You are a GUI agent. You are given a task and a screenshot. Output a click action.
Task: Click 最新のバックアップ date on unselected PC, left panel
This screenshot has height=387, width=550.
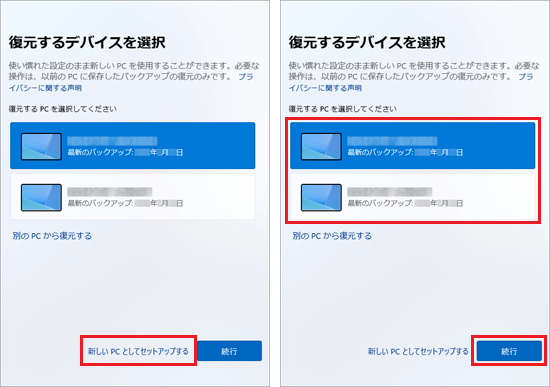125,203
